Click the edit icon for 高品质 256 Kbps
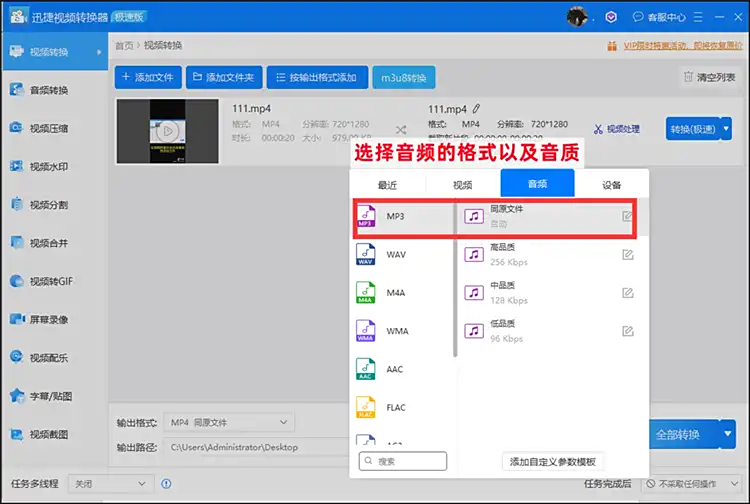750x504 pixels. click(628, 255)
